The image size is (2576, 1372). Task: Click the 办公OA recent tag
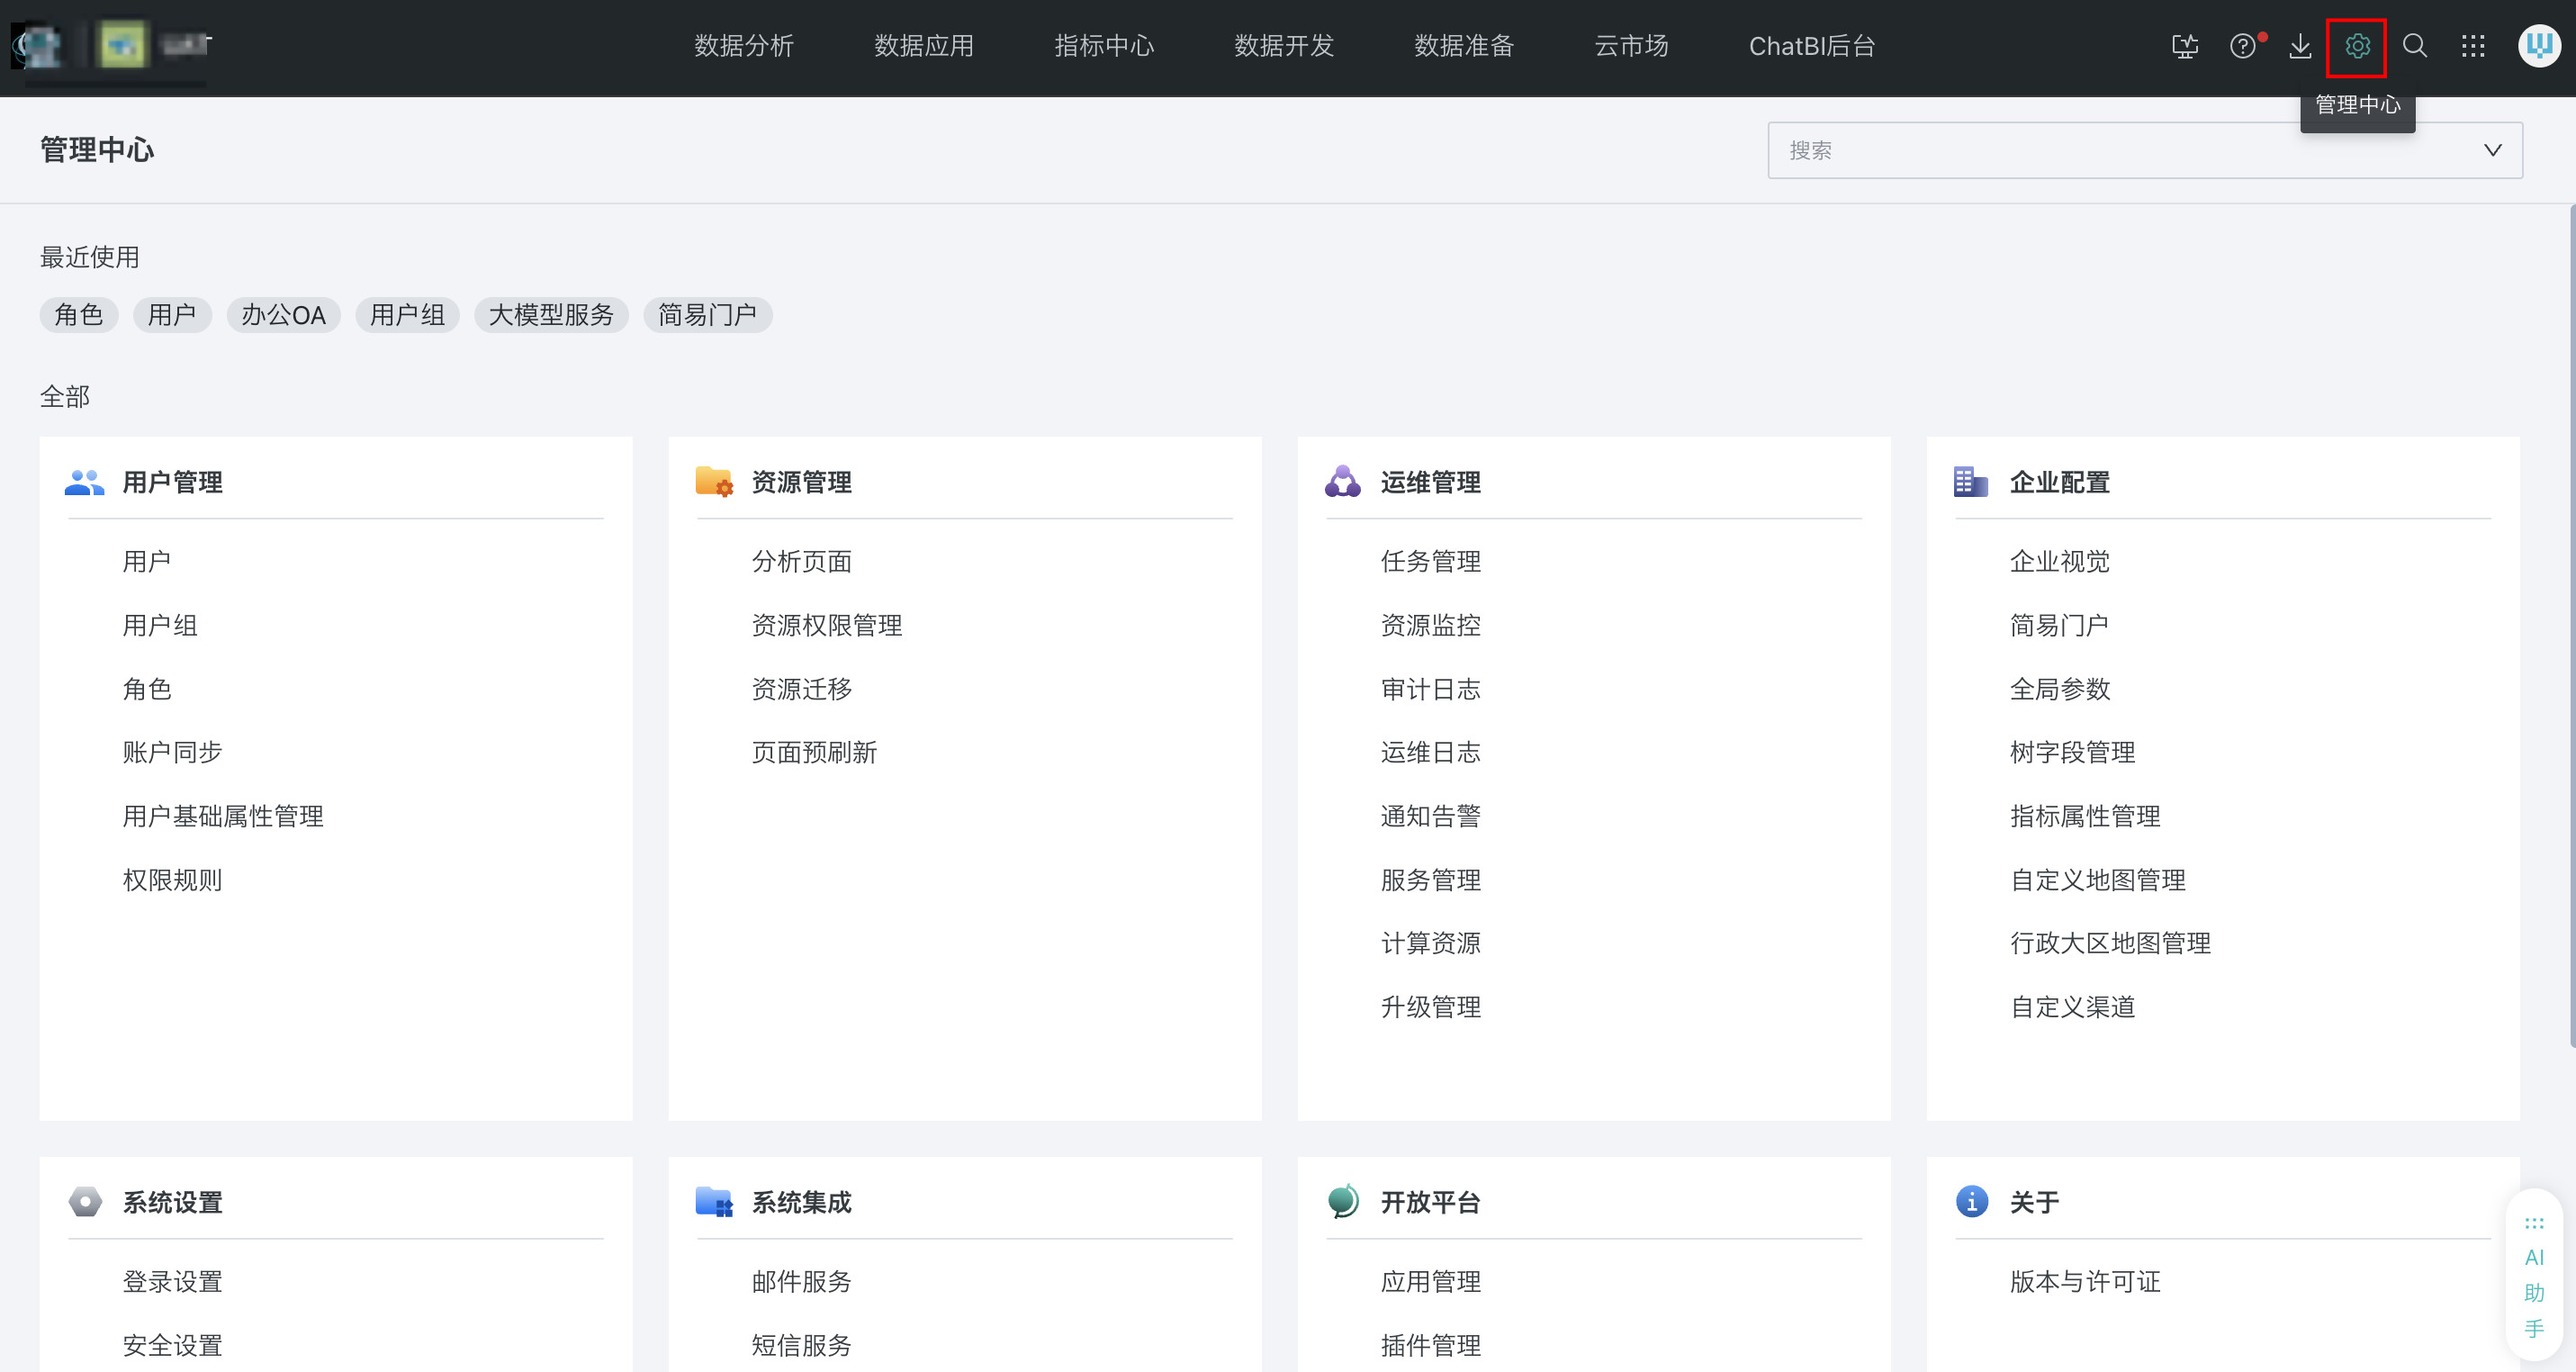tap(283, 315)
